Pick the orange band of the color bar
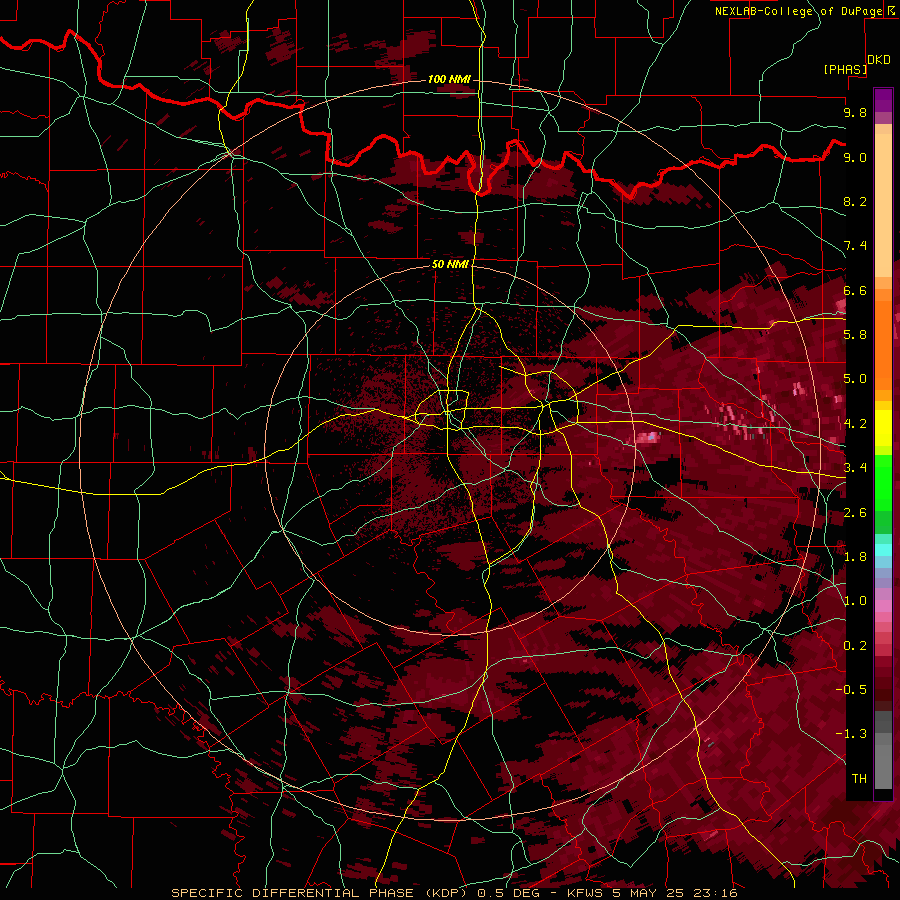This screenshot has height=900, width=900. click(x=883, y=344)
